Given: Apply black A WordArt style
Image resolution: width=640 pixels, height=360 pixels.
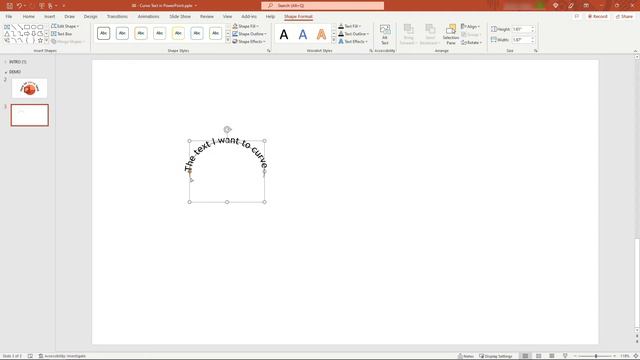Looking at the screenshot, I should (x=284, y=35).
